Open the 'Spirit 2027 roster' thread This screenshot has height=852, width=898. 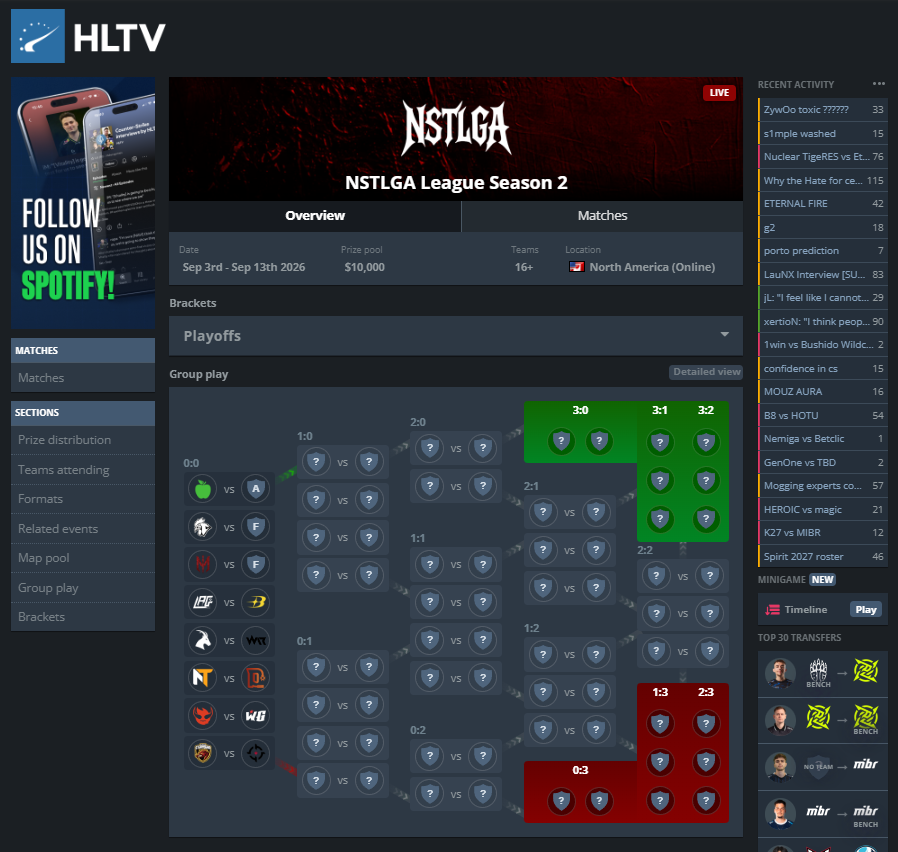[822, 556]
